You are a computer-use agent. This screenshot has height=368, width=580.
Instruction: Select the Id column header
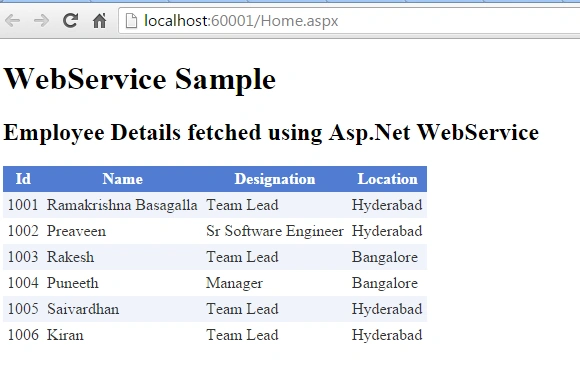point(23,179)
